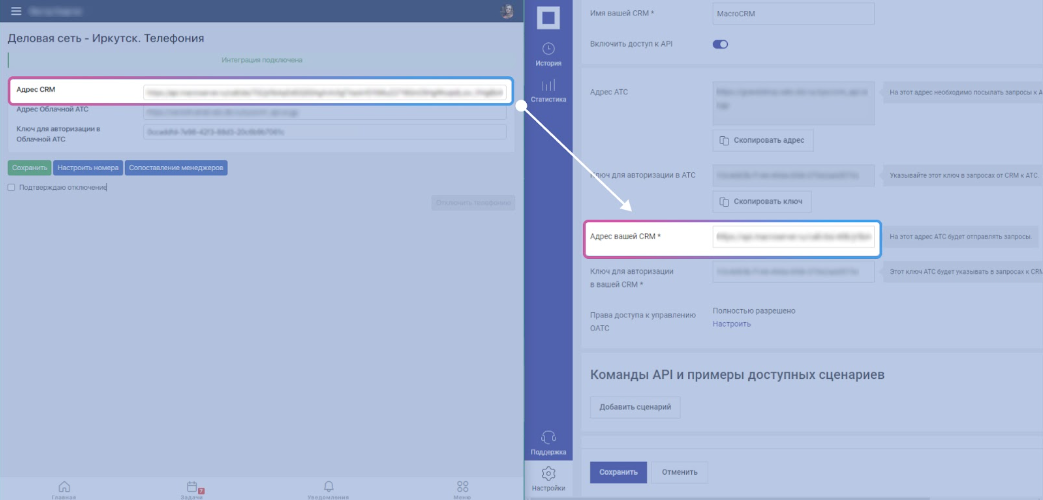This screenshot has width=1043, height=500.
Task: Open Сопоставление менеджеров
Action: coord(176,168)
